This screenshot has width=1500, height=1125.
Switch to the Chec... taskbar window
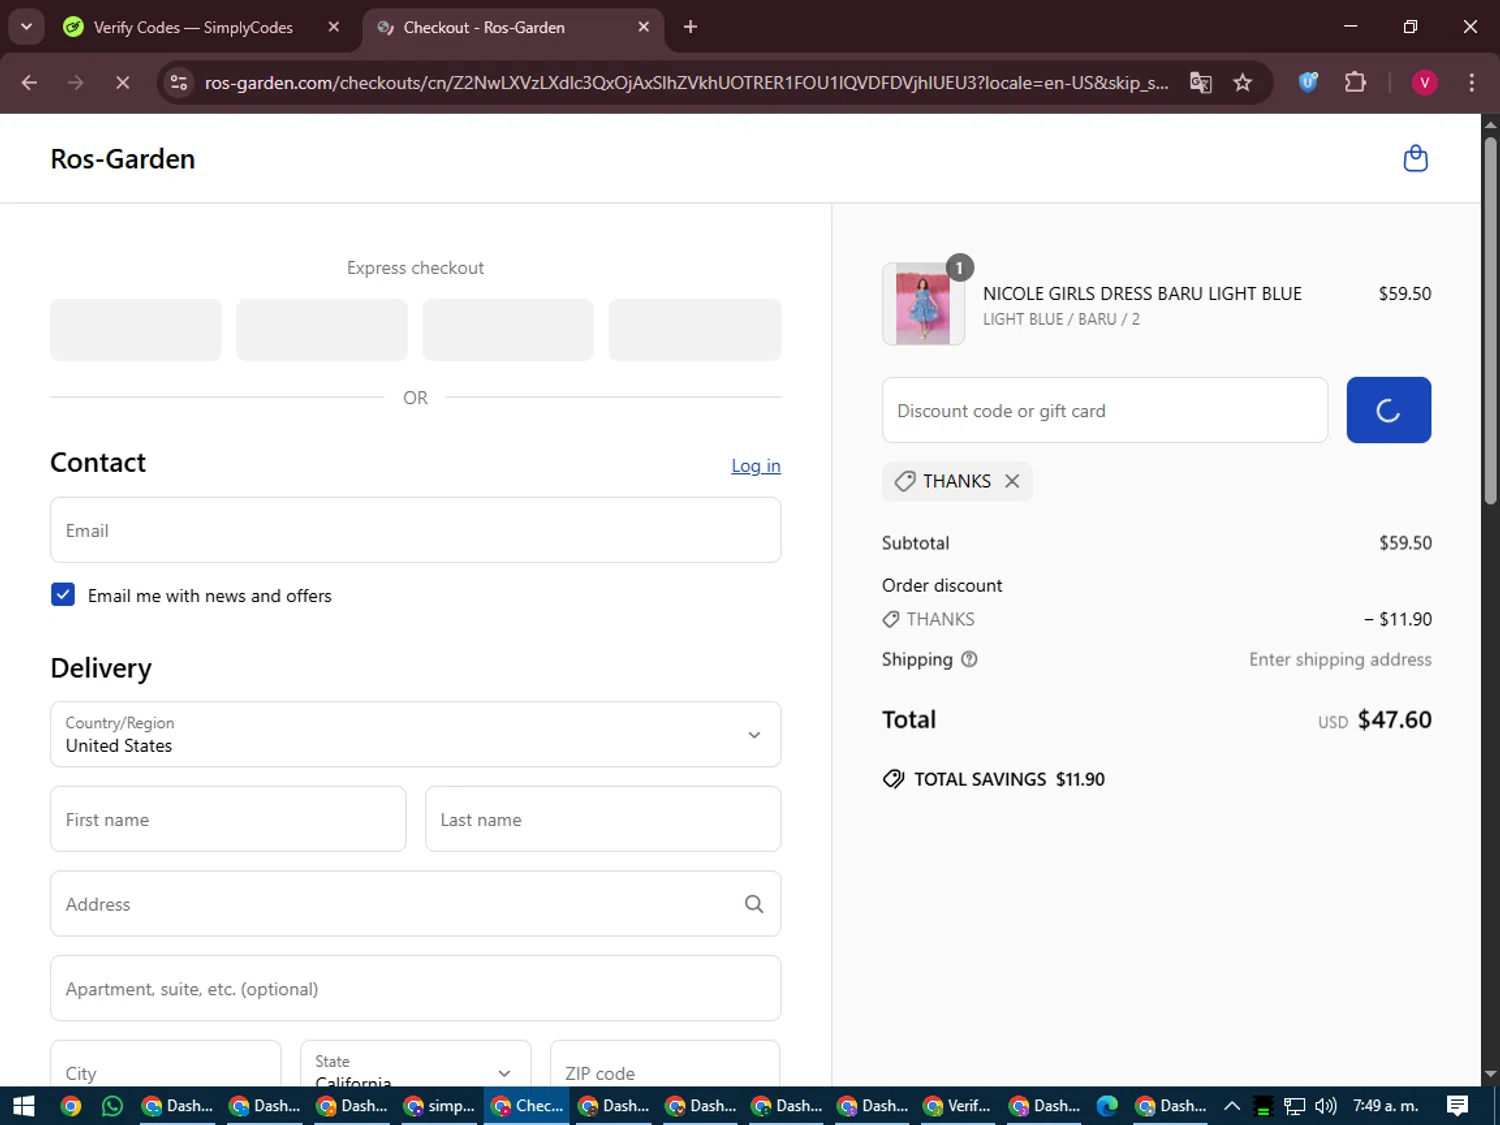coord(527,1106)
